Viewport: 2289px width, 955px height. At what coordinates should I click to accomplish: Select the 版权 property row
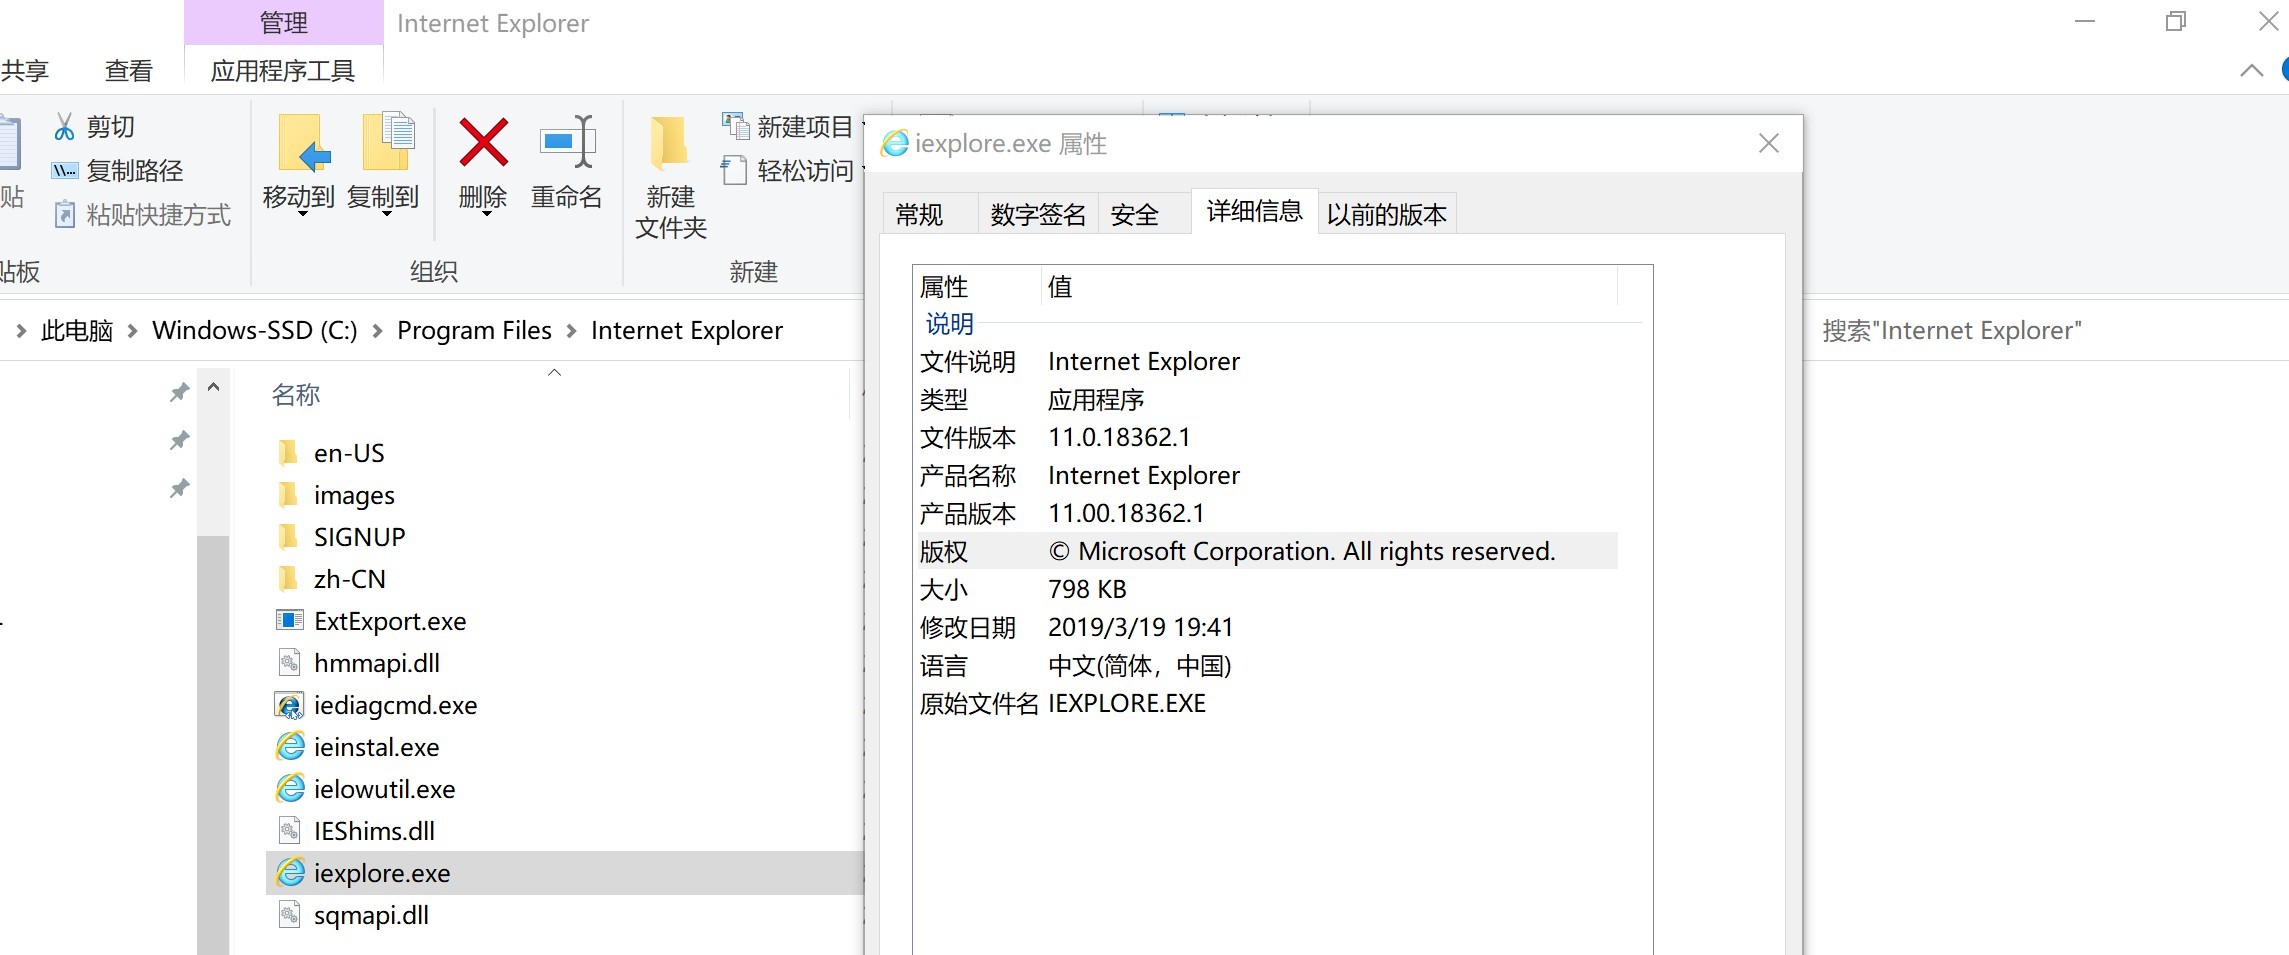tap(1266, 551)
